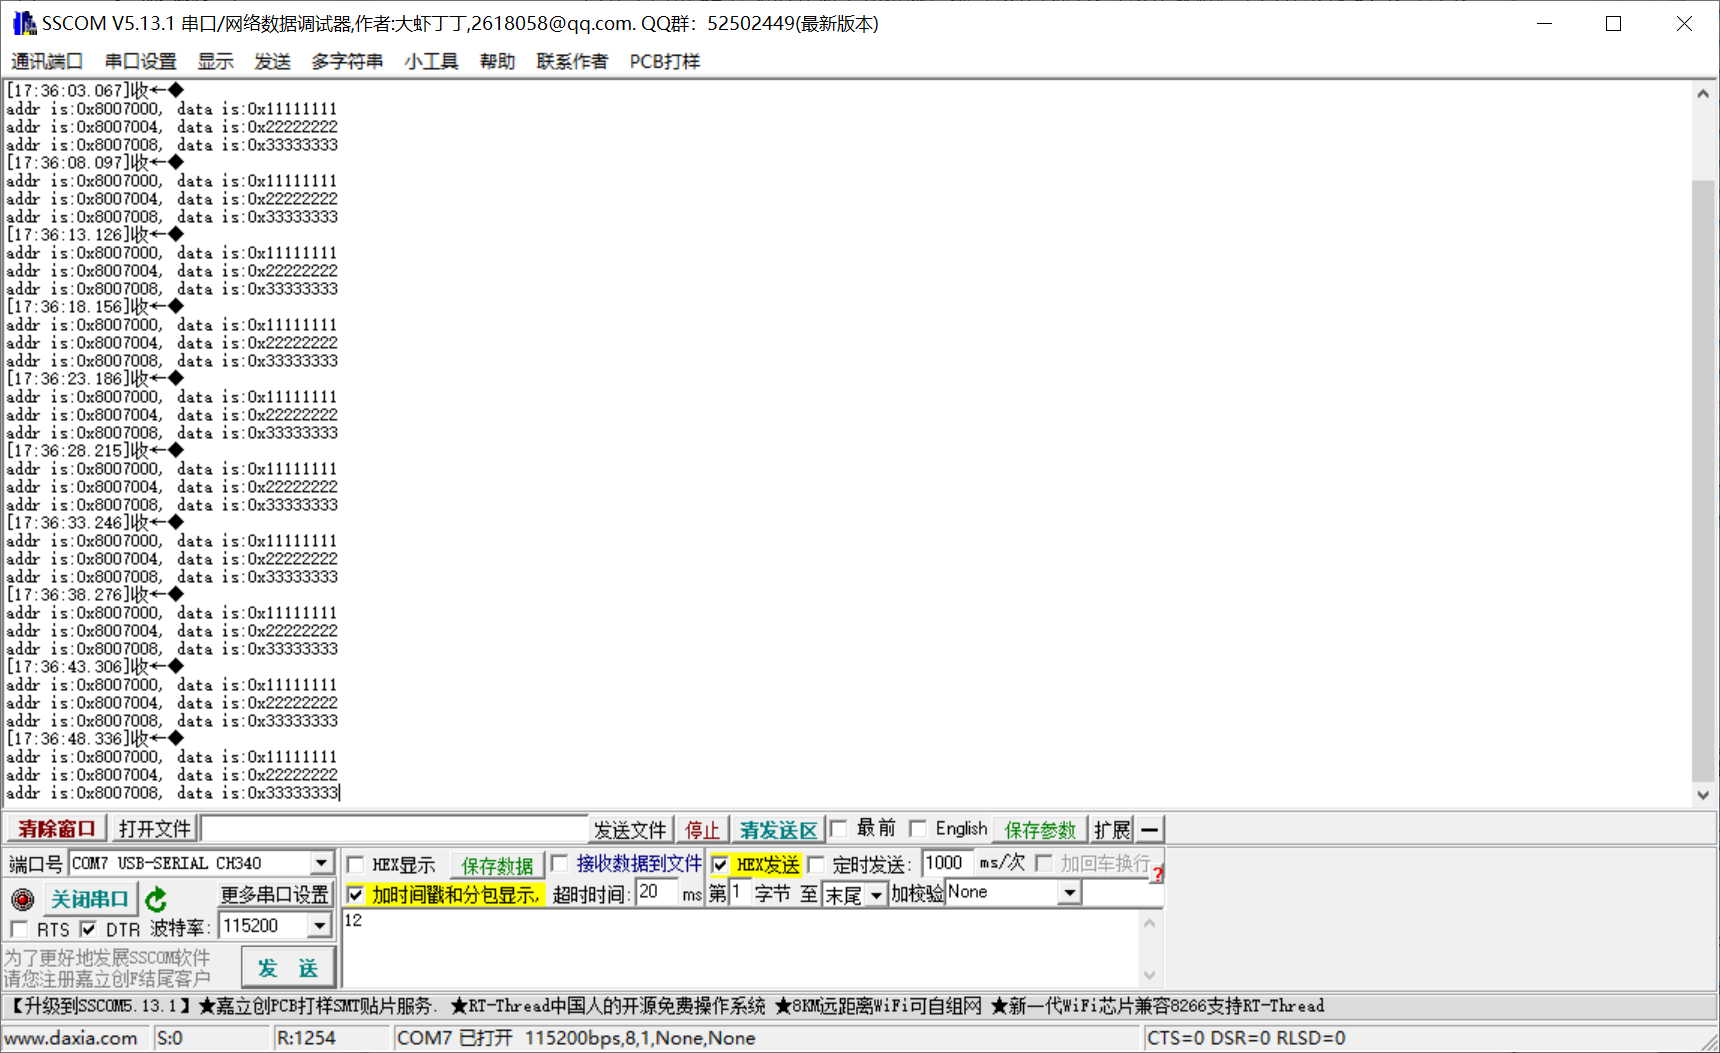Uncheck 加时间戳和分包显示 option
The width and height of the screenshot is (1720, 1053).
point(356,894)
